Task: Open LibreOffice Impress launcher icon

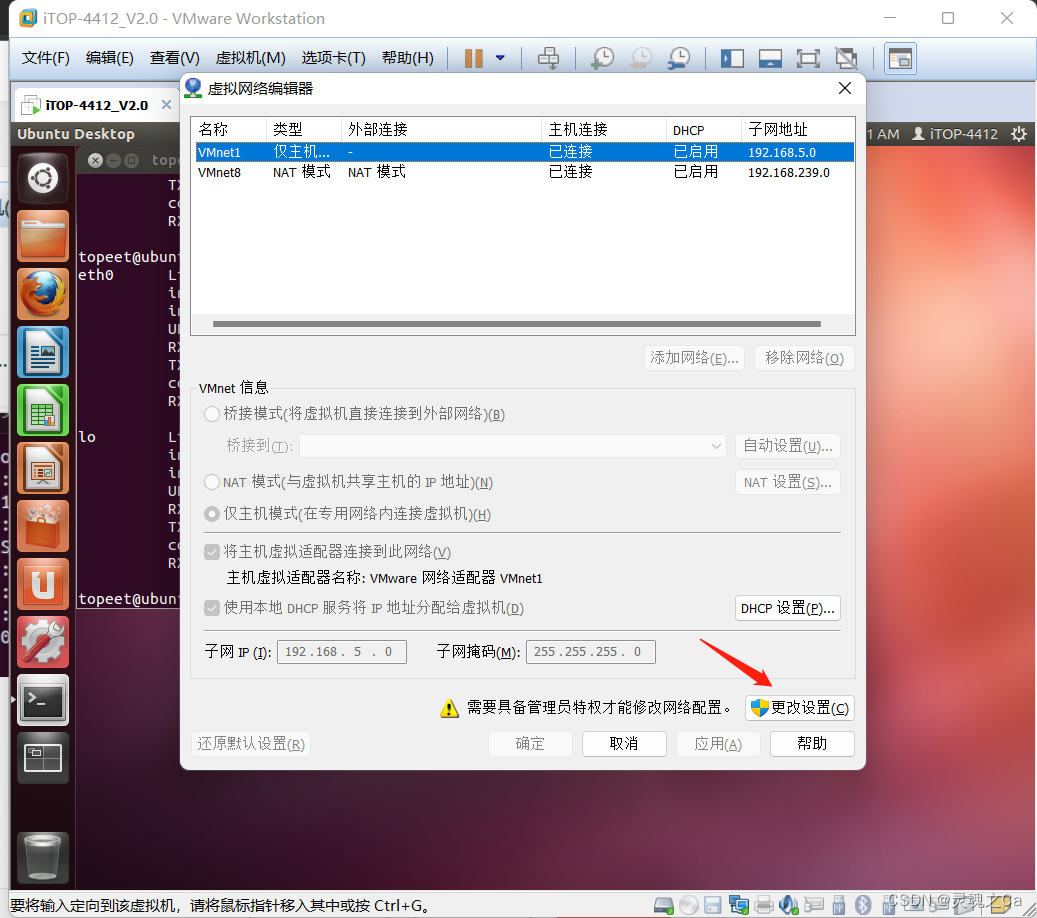Action: coord(43,468)
